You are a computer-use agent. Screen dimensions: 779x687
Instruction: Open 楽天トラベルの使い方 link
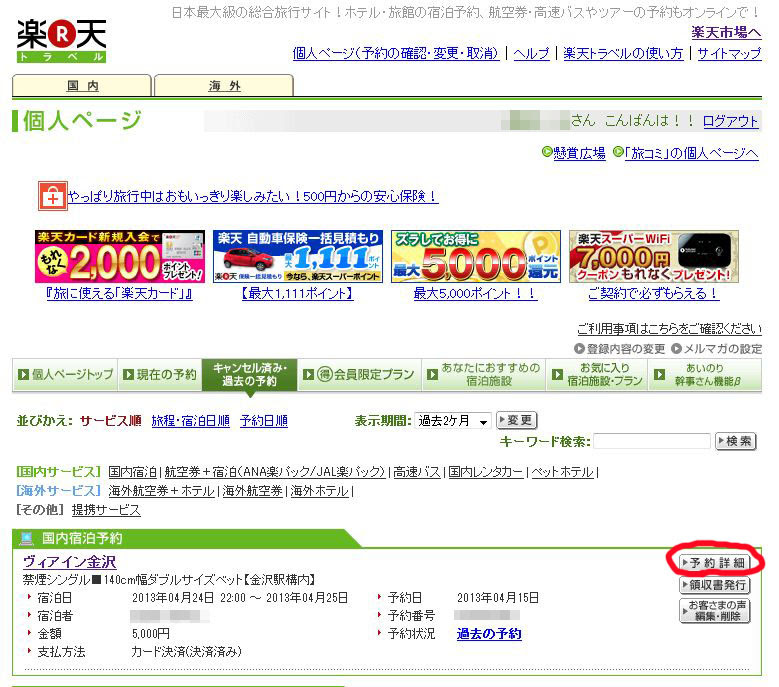tap(623, 53)
